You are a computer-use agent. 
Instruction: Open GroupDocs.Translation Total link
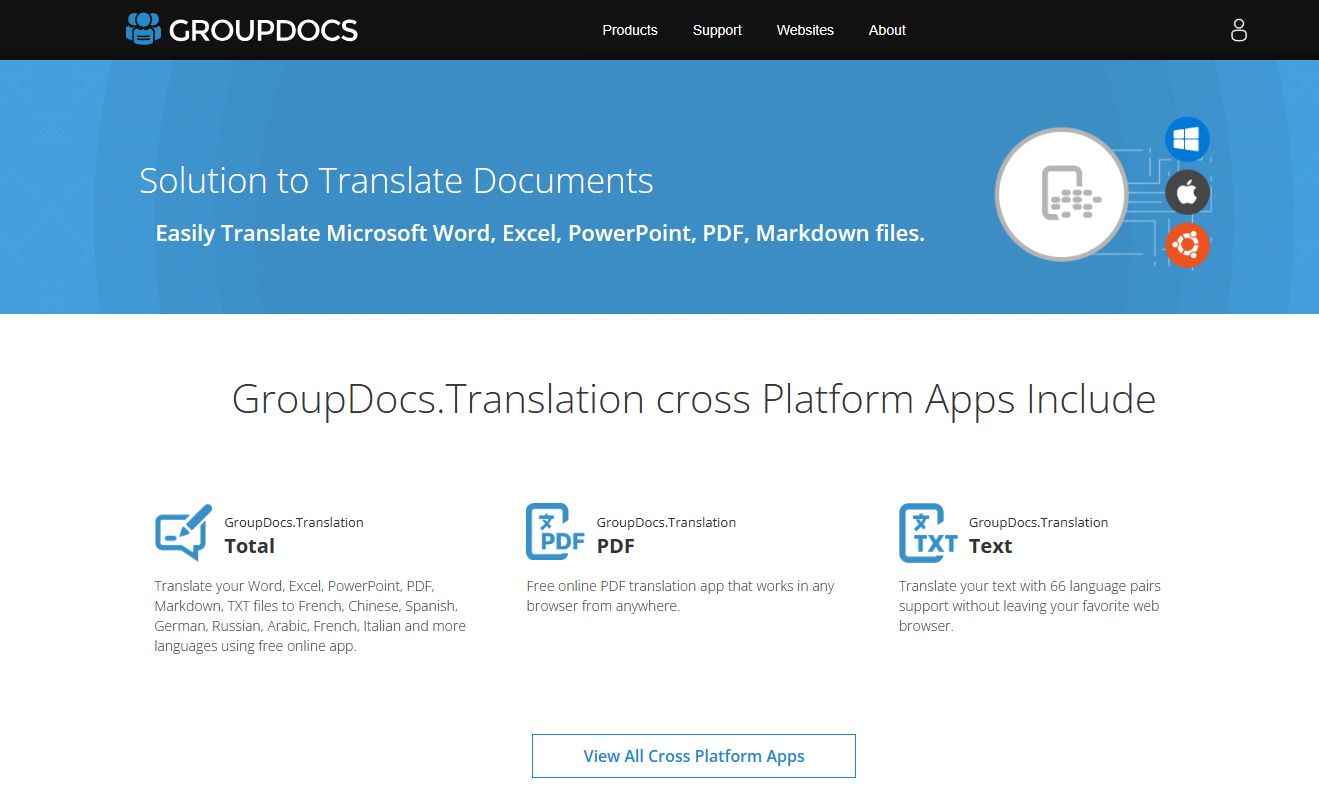pos(294,535)
